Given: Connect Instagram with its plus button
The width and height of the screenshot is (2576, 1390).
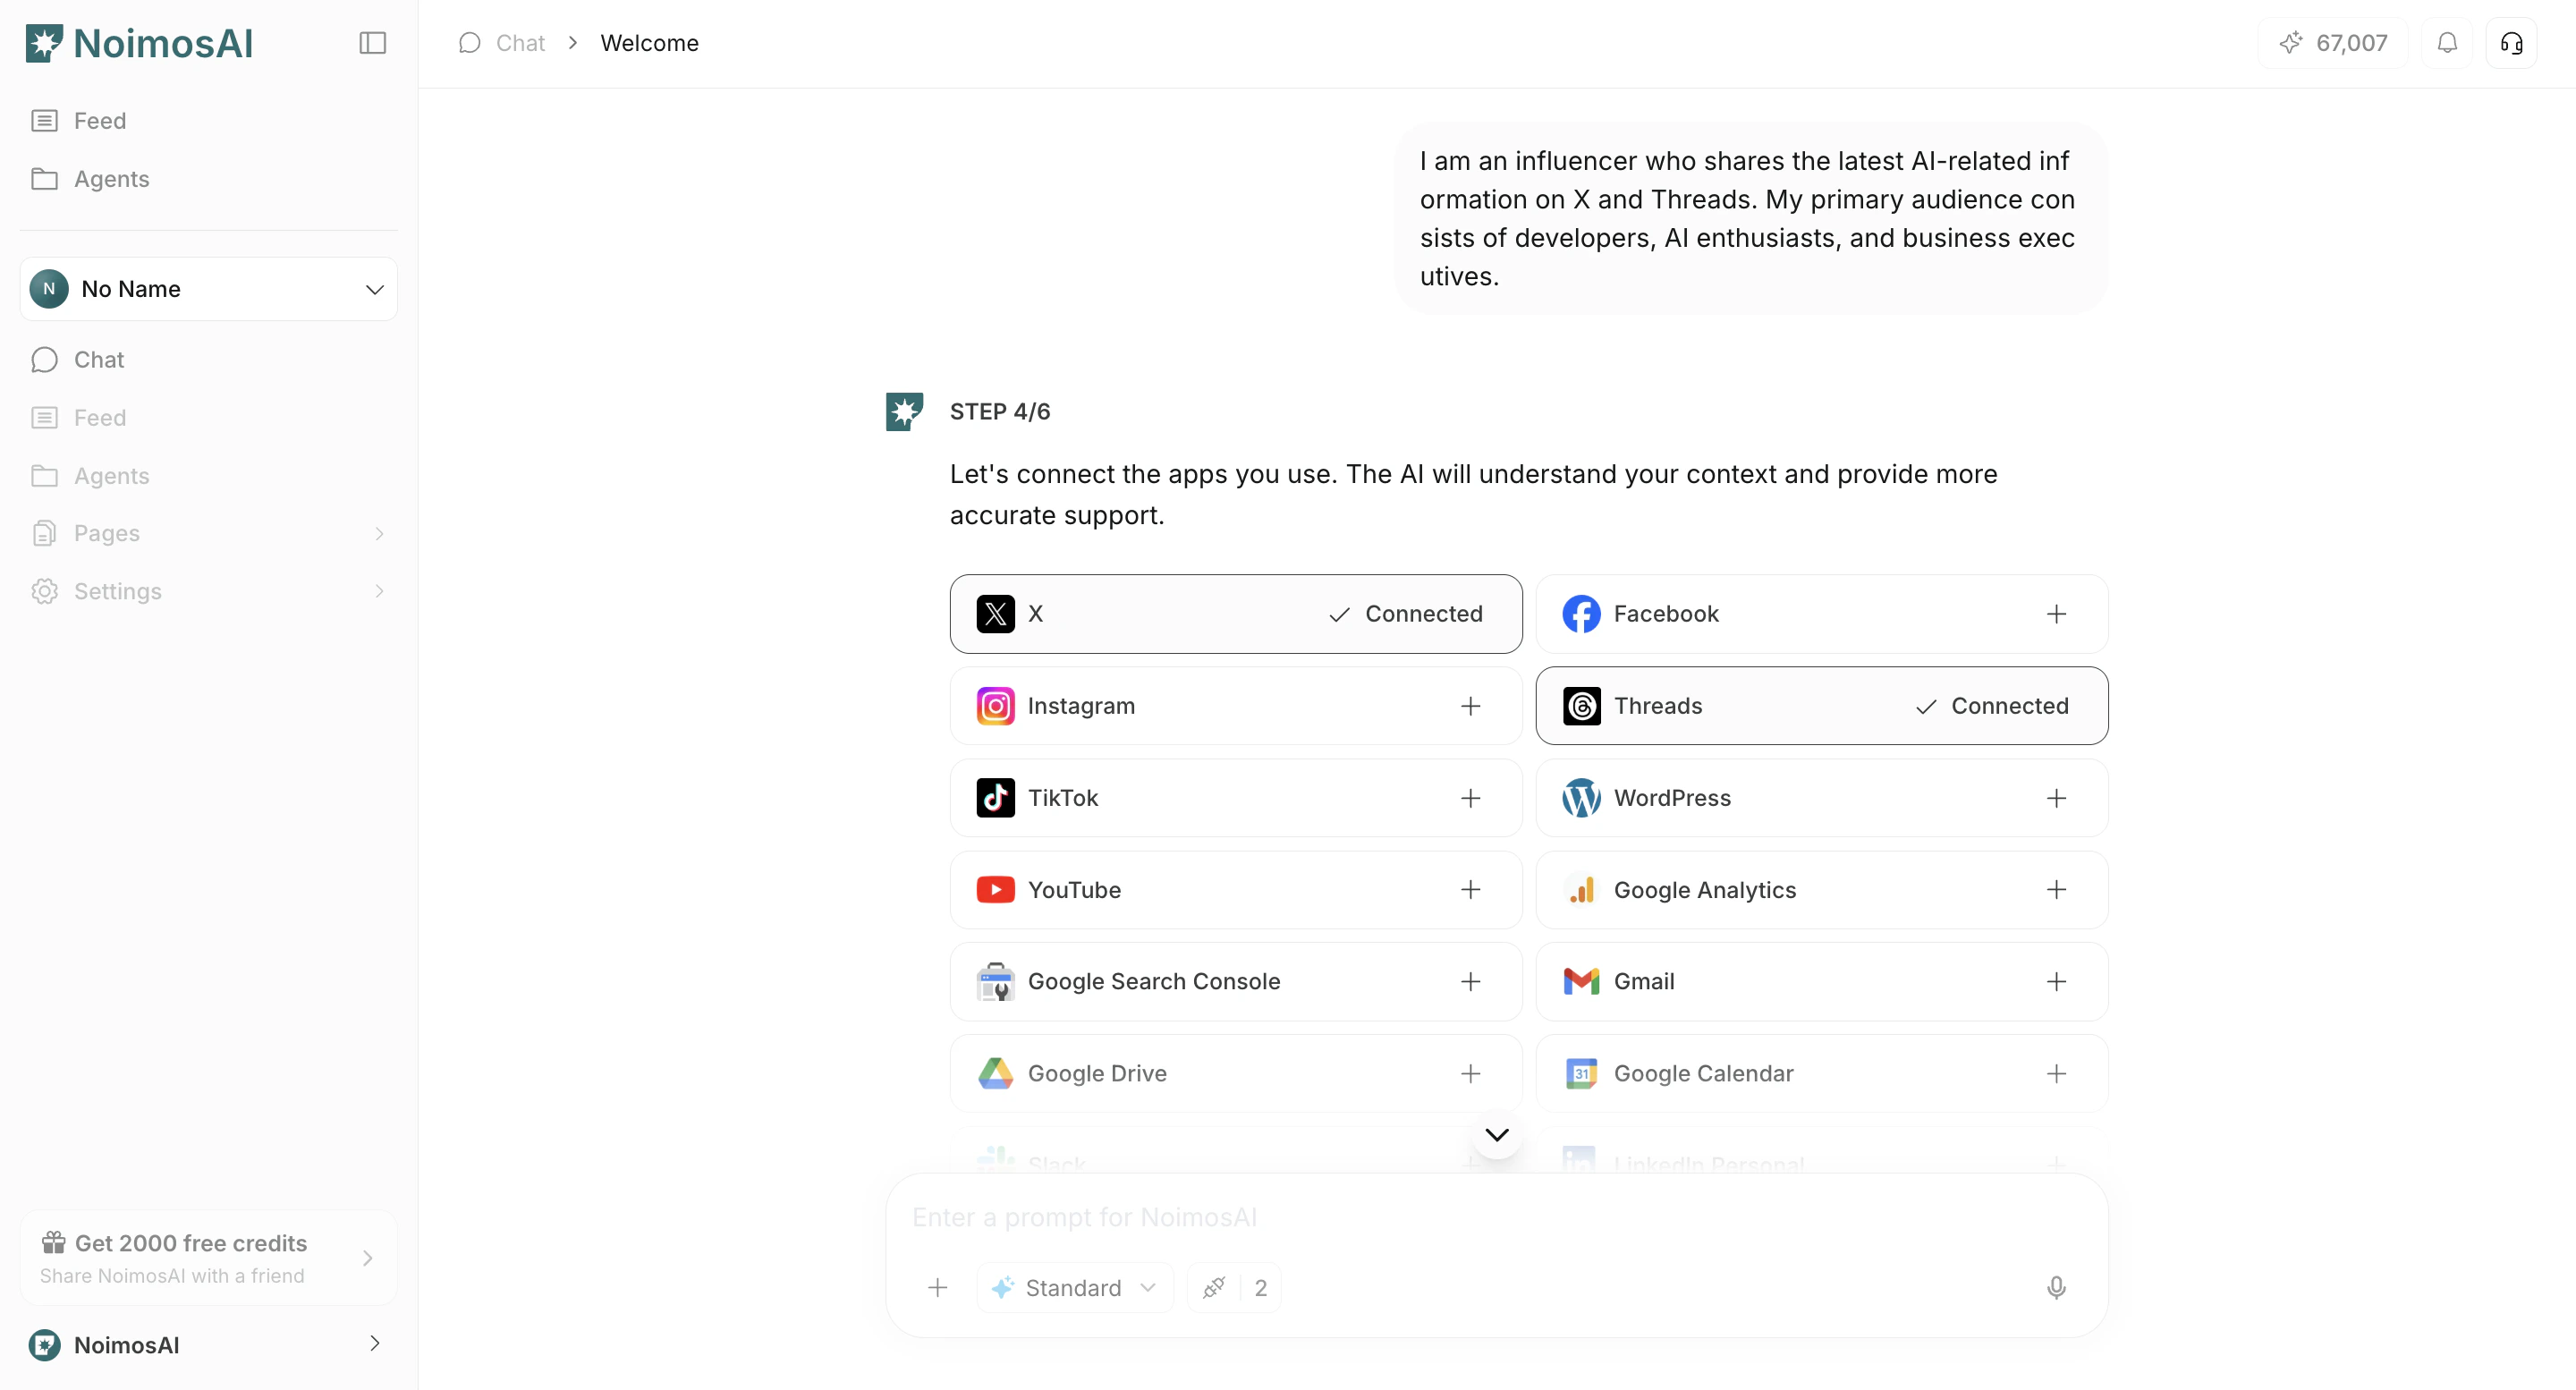Looking at the screenshot, I should point(1470,706).
